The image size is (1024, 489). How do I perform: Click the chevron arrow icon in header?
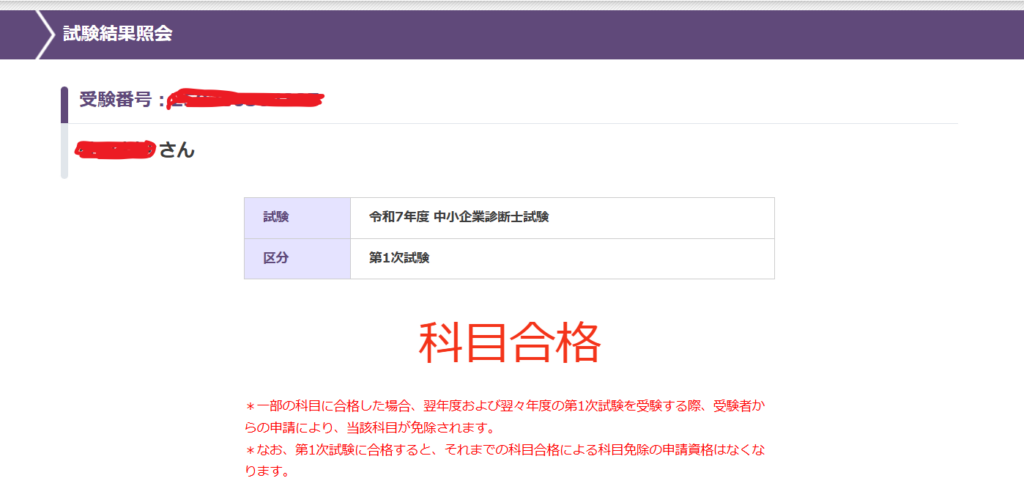coord(45,34)
